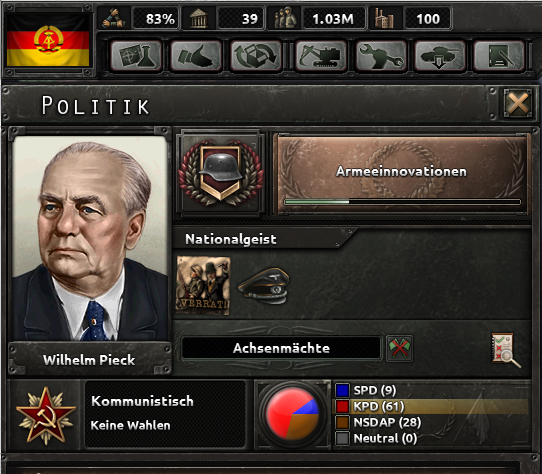Open the Trade menu with circular arrows
The height and width of the screenshot is (474, 542).
coord(256,56)
